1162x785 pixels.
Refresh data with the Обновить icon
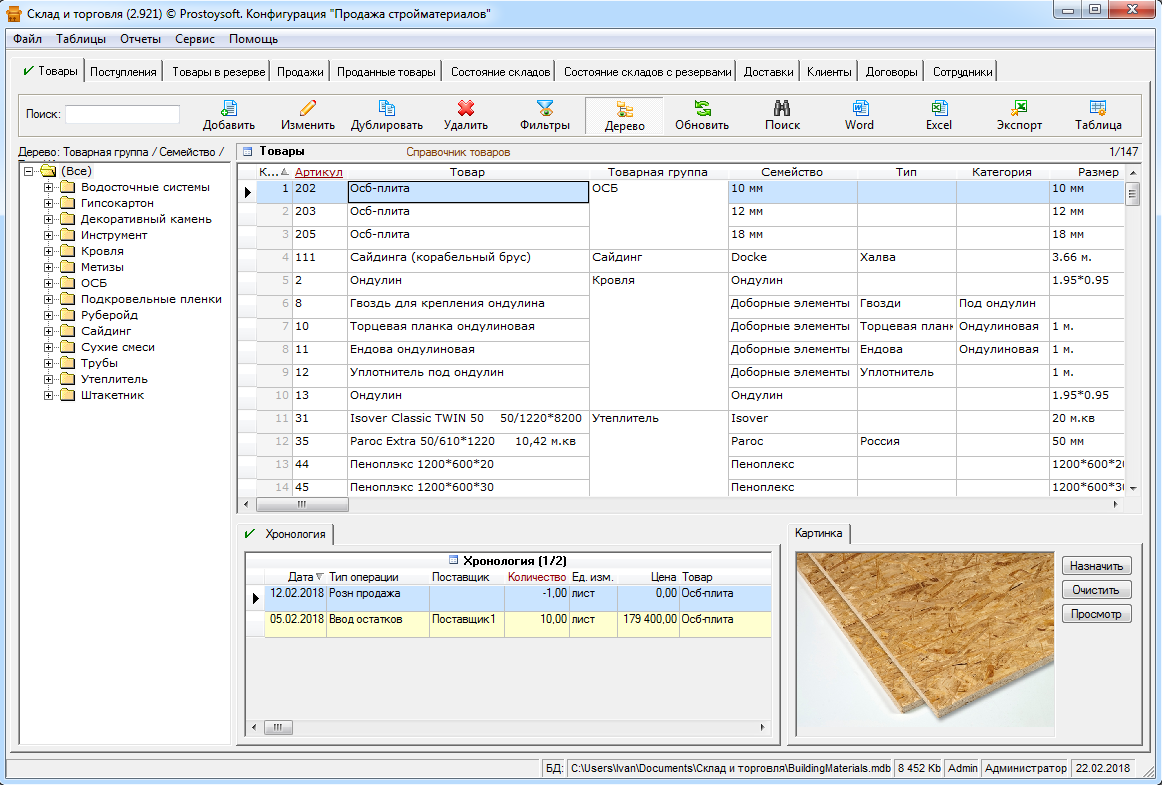tap(702, 115)
